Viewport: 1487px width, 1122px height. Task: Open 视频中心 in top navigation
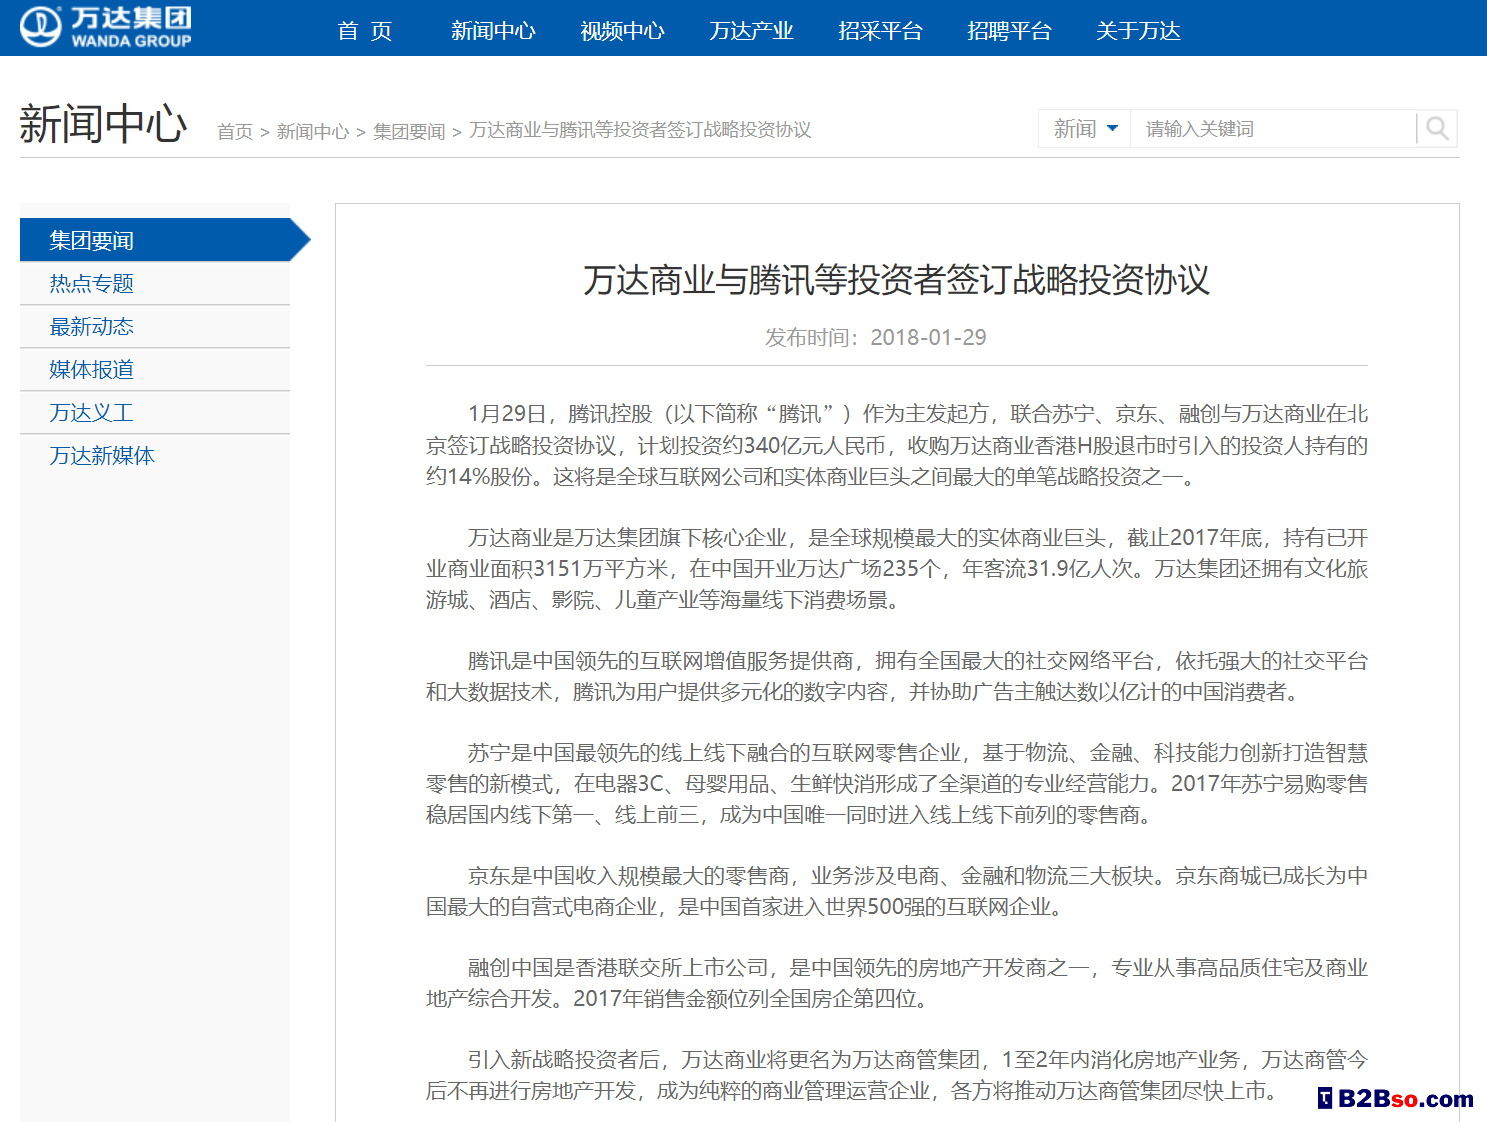(x=622, y=31)
